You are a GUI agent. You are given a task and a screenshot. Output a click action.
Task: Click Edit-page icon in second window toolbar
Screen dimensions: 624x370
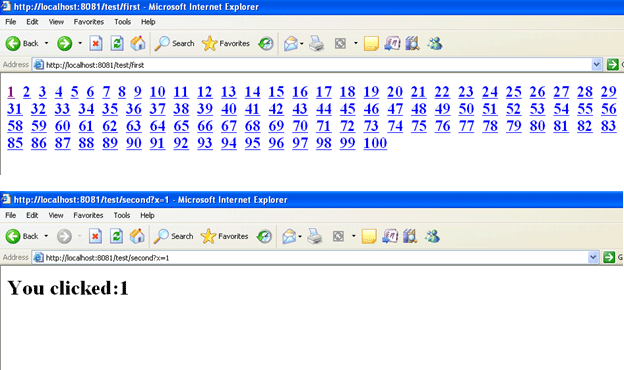[338, 236]
